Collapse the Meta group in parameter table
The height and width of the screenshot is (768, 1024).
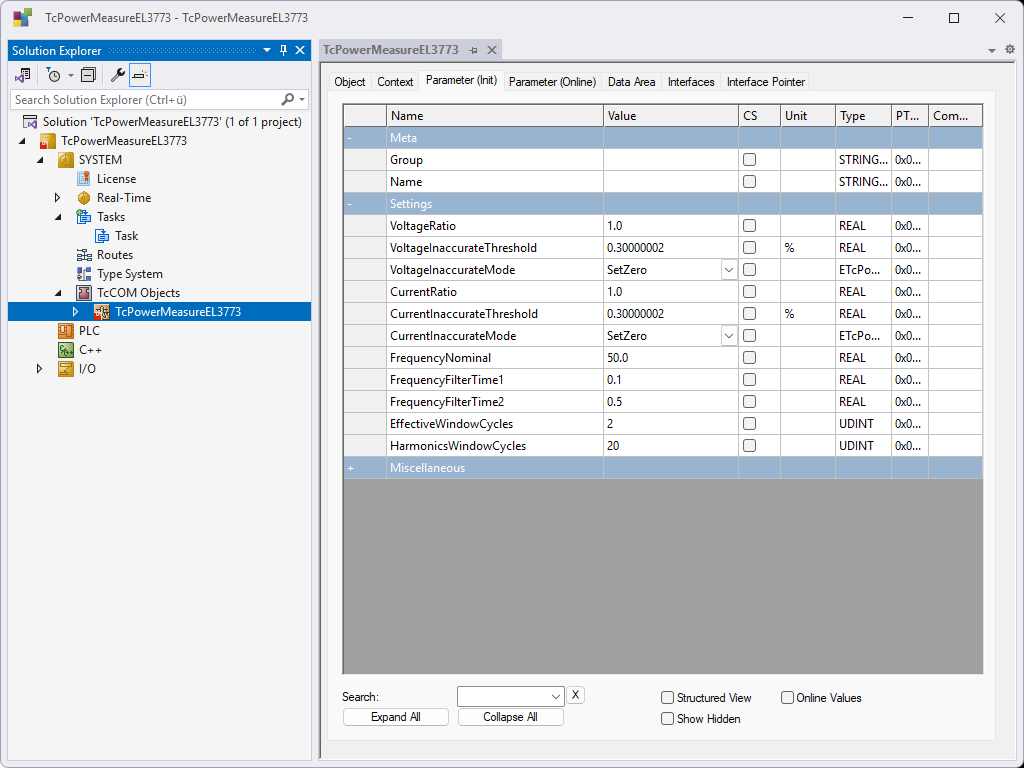[350, 138]
